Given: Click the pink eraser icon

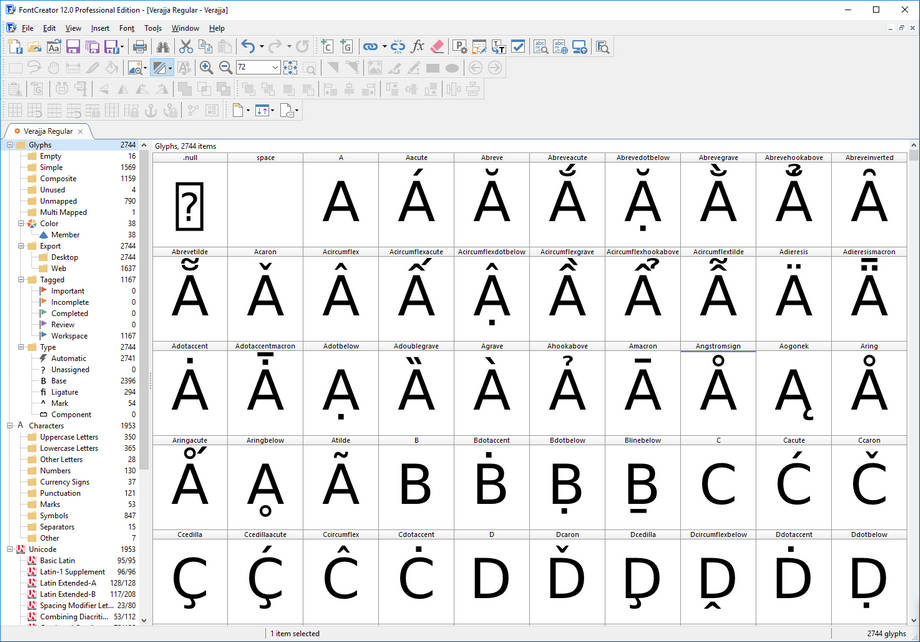Looking at the screenshot, I should pyautogui.click(x=436, y=47).
